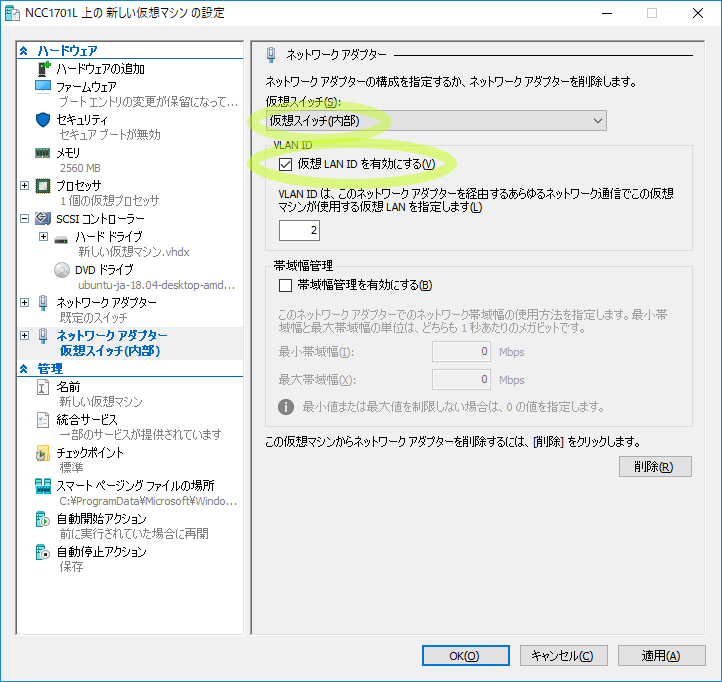This screenshot has width=722, height=682.
Task: Click the プロセッサ CPU icon
Action: pos(43,186)
